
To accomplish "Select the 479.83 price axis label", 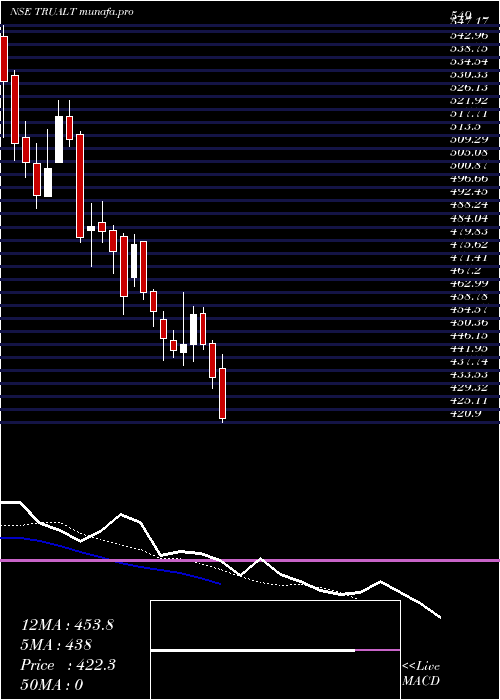I will (x=469, y=231).
